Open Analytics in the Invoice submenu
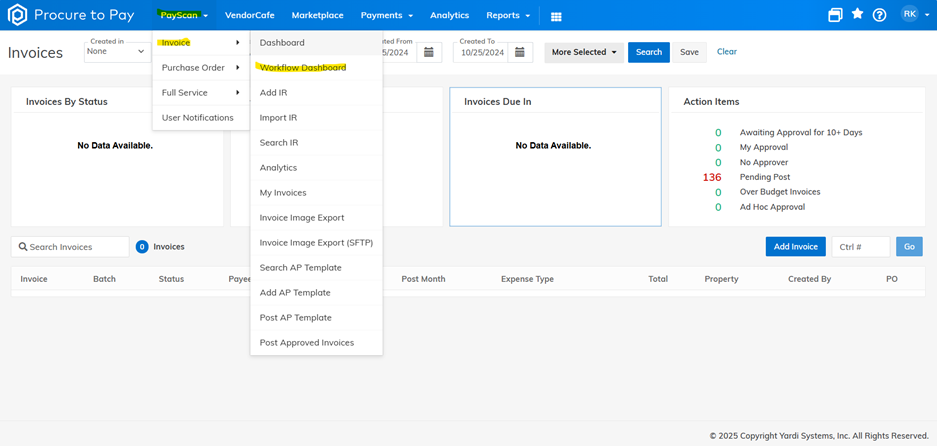This screenshot has width=937, height=446. point(316,168)
